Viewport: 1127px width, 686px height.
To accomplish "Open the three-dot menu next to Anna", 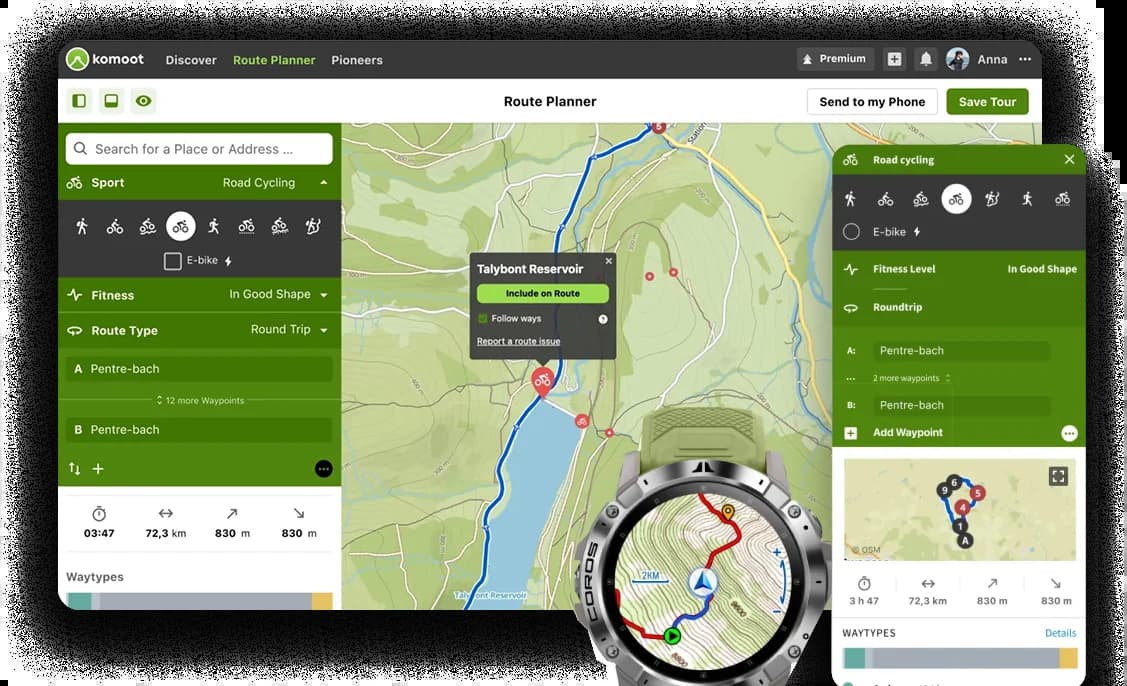I will [x=1025, y=59].
